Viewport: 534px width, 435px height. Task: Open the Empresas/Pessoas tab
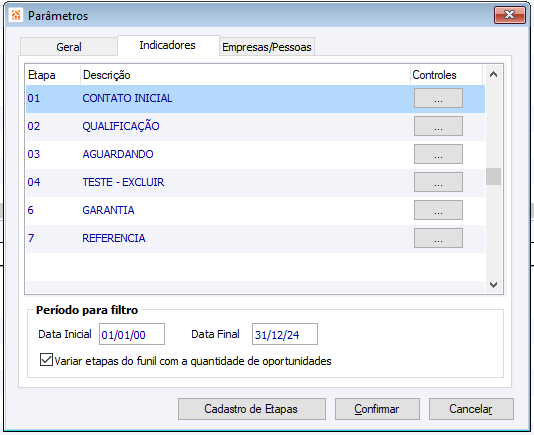(x=267, y=47)
